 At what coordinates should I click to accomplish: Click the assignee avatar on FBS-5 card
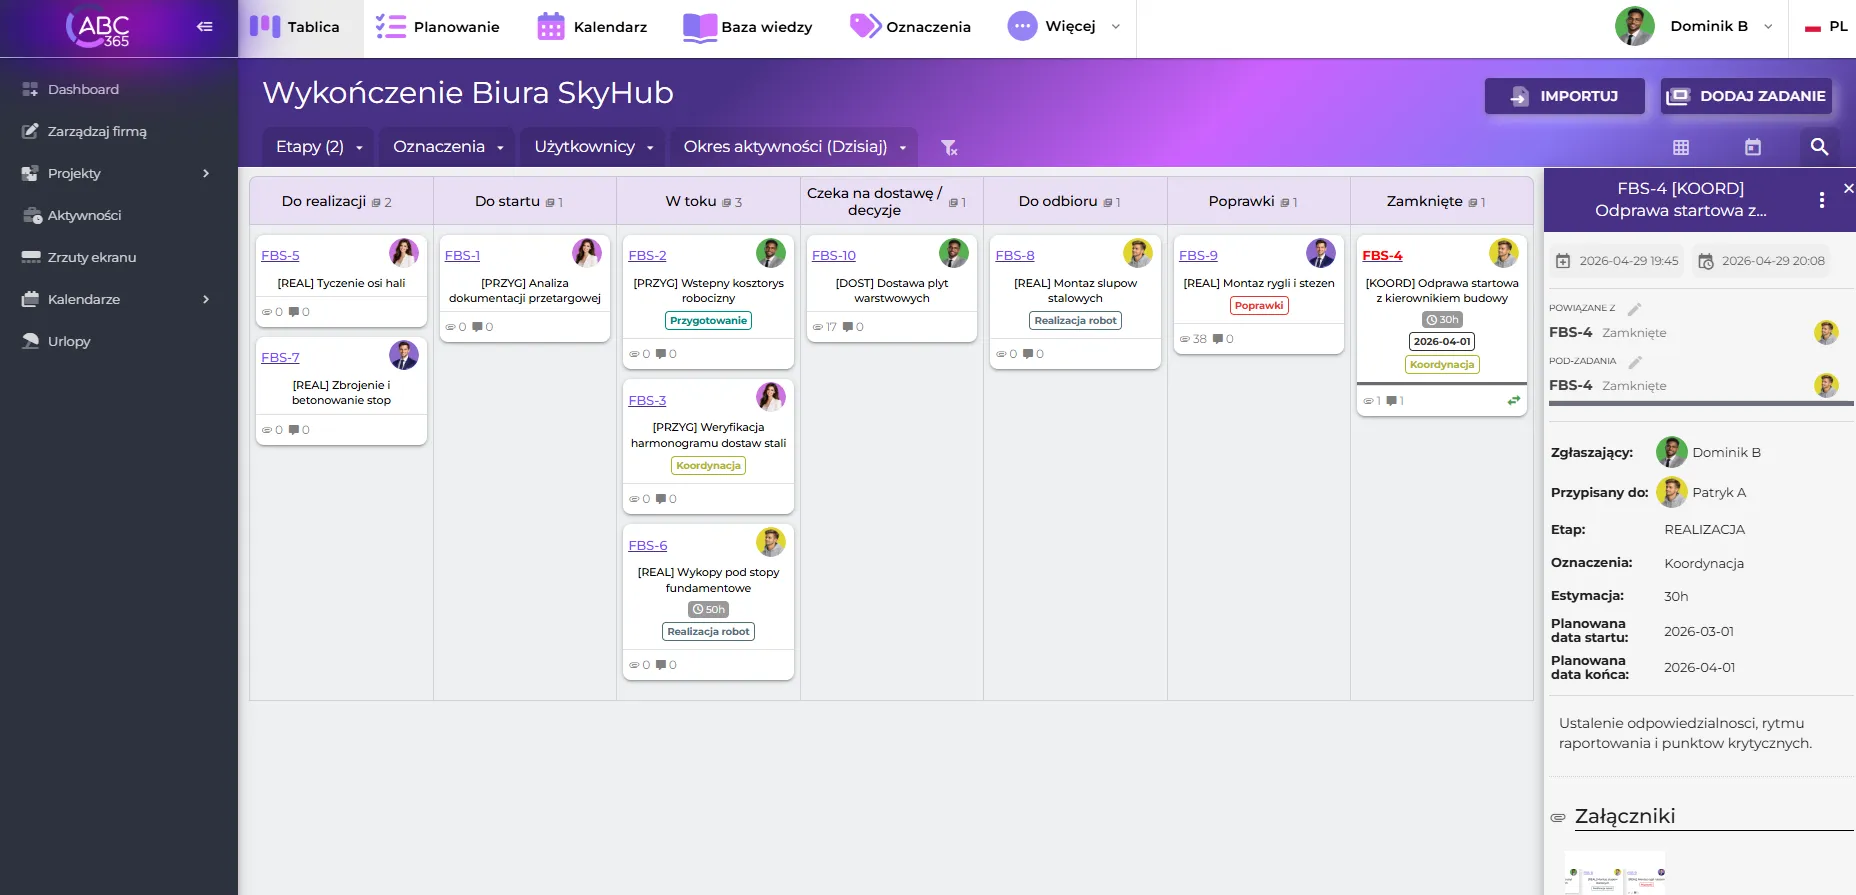[404, 253]
